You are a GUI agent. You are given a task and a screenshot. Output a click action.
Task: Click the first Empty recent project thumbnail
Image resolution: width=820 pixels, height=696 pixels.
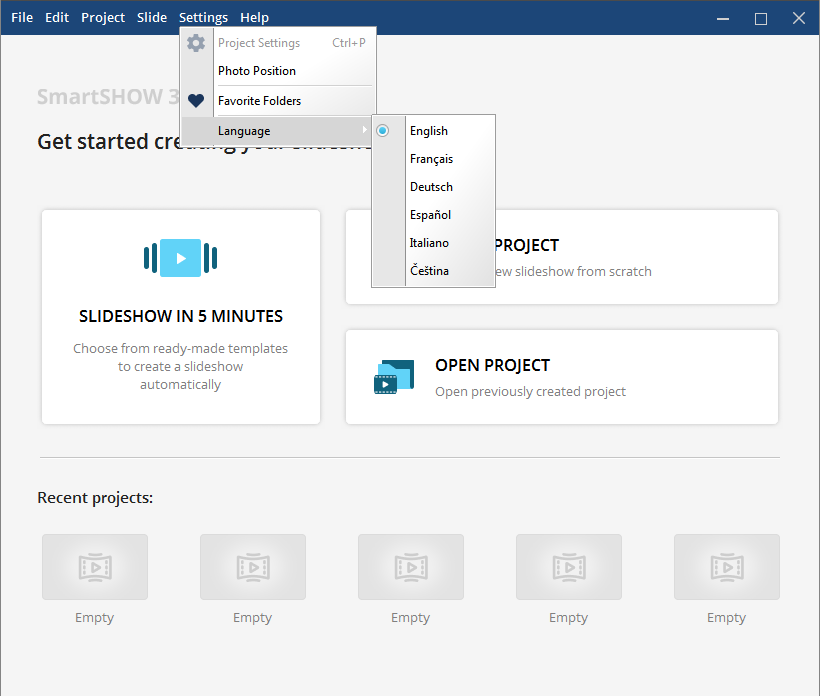95,567
